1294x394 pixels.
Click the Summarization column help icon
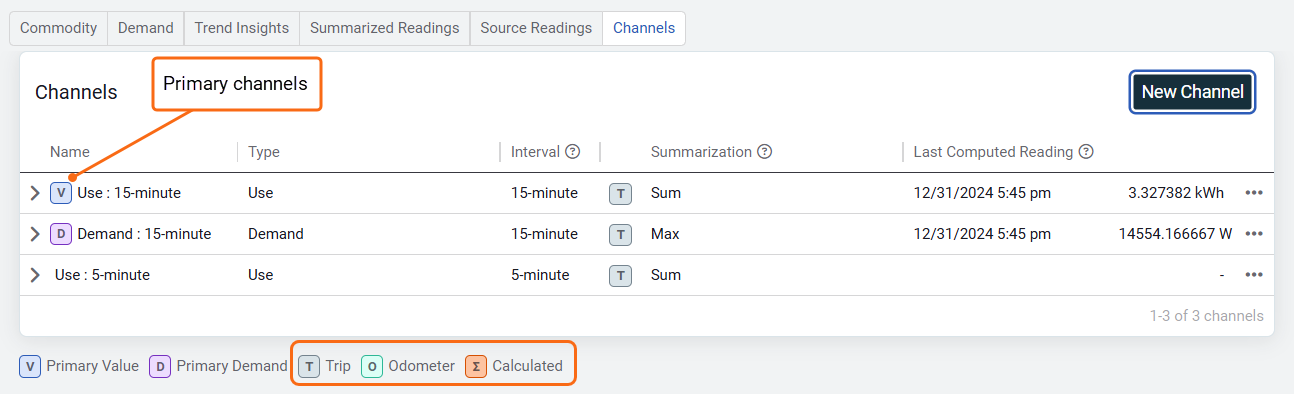764,152
